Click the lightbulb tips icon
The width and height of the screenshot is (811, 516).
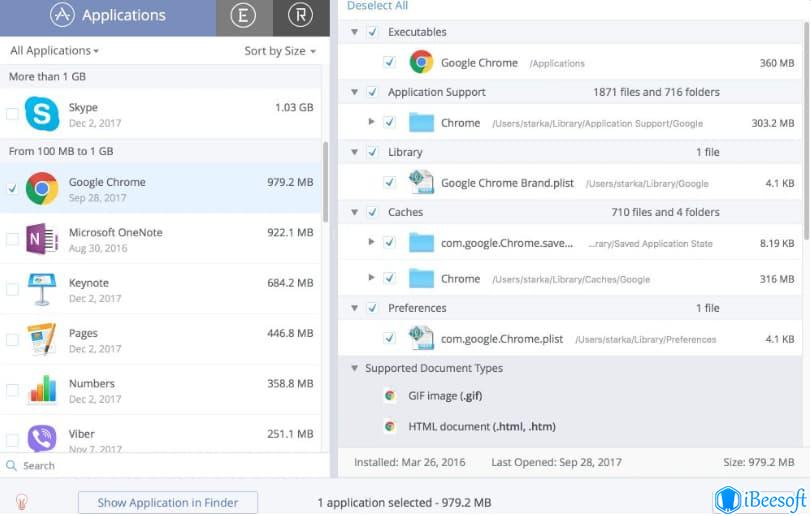(x=21, y=502)
